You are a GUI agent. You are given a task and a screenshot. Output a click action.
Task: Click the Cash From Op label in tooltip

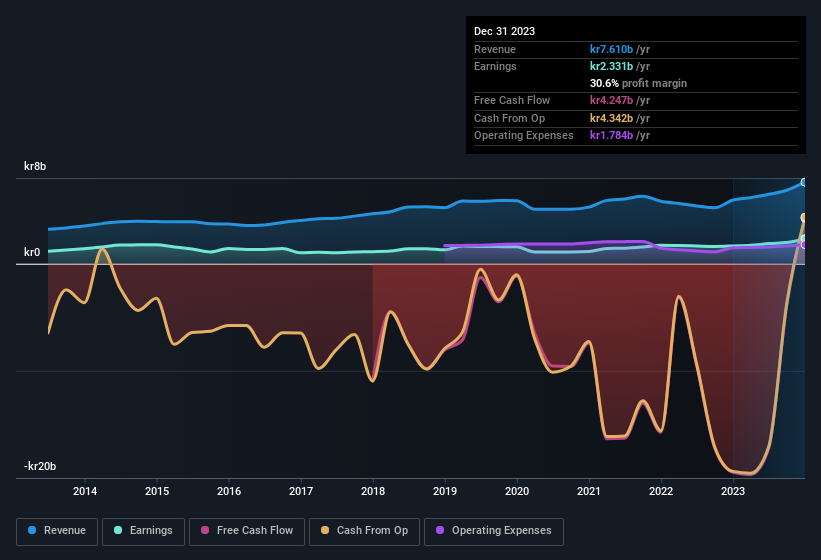click(x=509, y=118)
